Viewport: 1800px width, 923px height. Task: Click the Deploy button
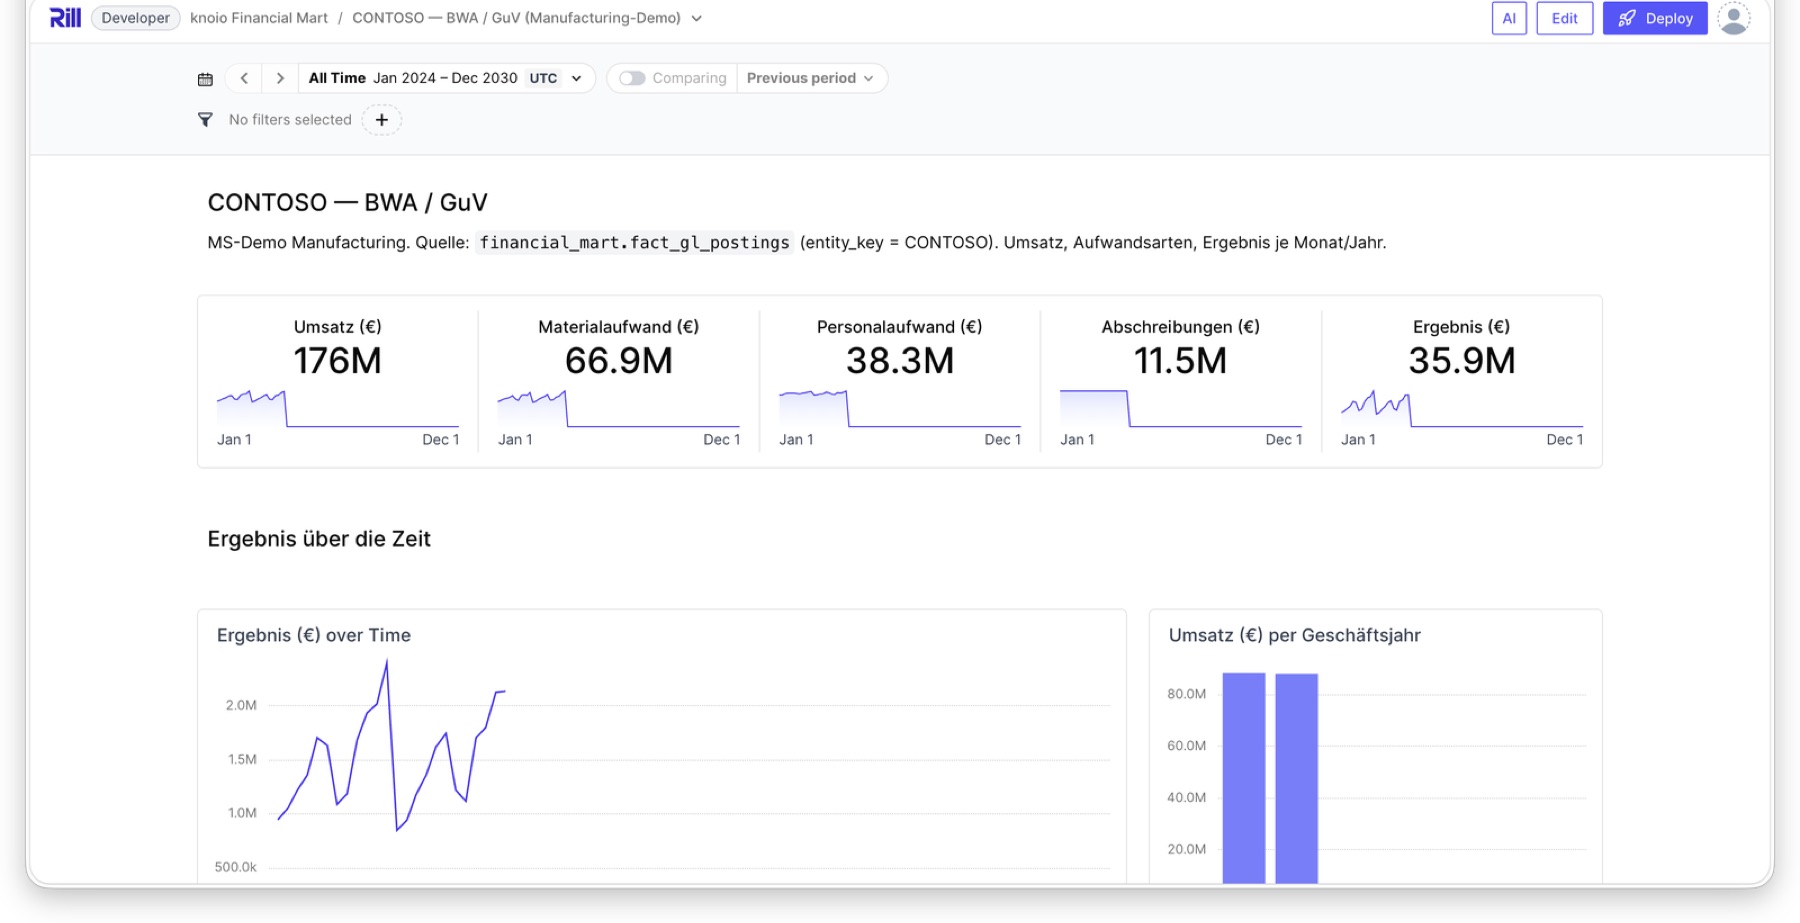point(1655,18)
